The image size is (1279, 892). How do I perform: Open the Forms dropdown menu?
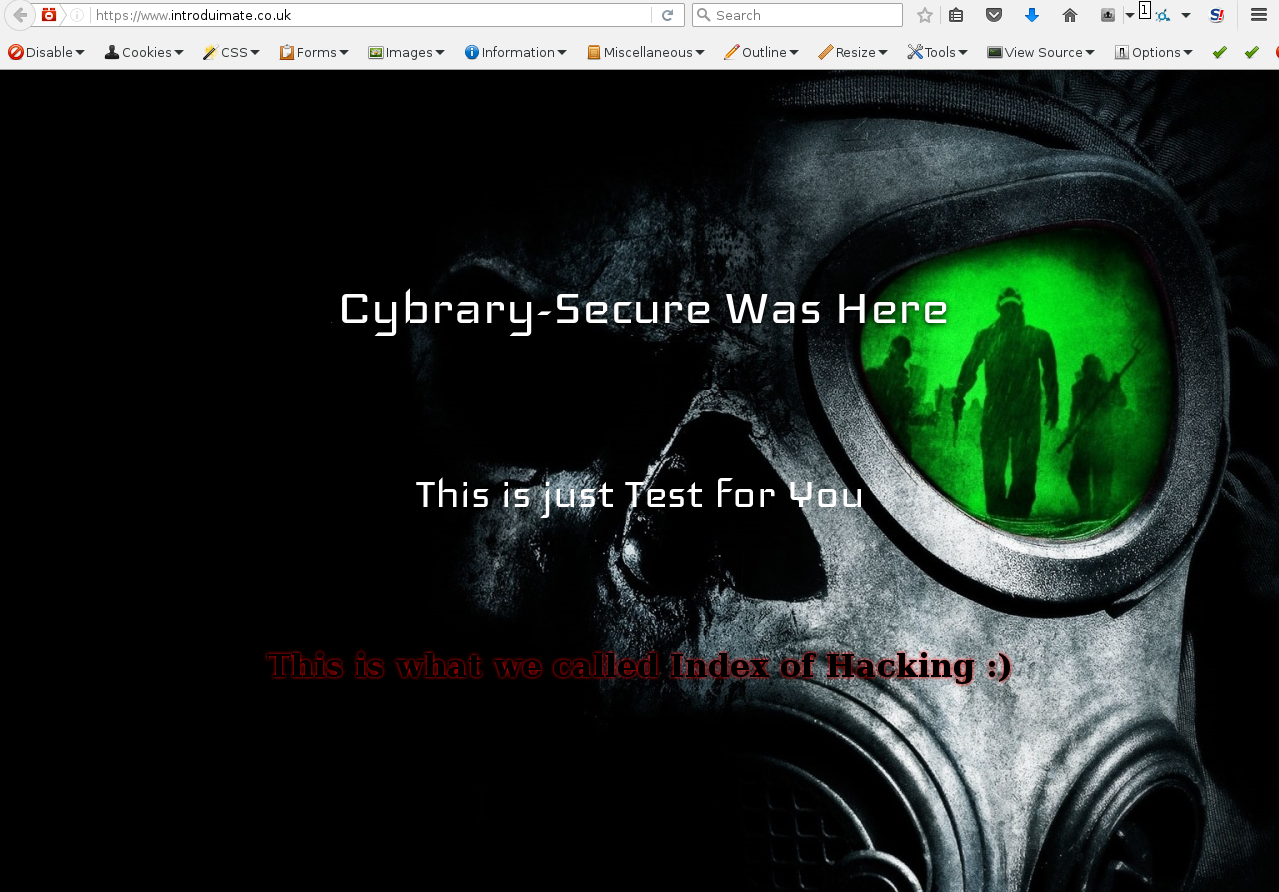(314, 52)
